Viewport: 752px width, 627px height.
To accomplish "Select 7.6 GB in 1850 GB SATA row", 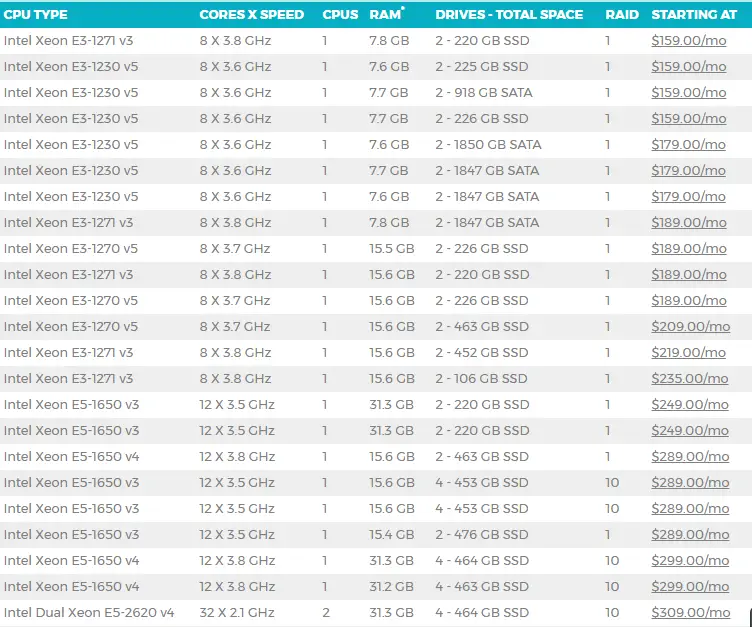I will 389,144.
